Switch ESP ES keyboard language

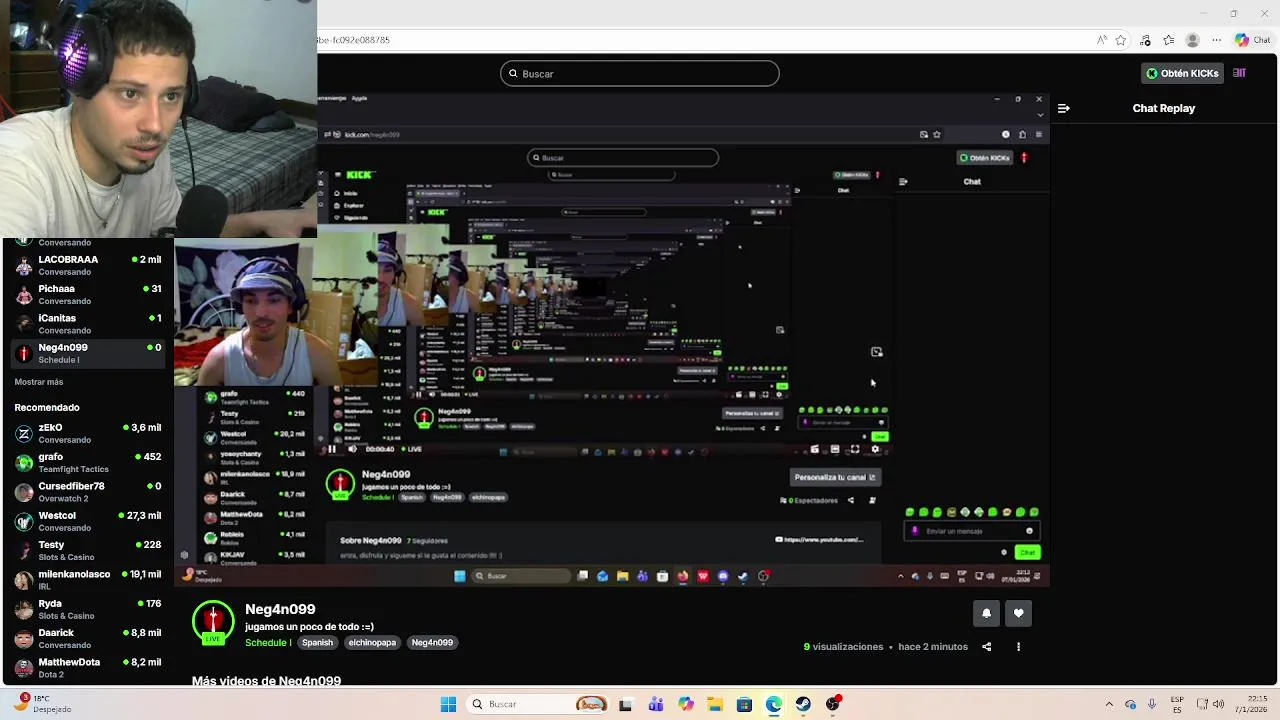[x=1177, y=704]
